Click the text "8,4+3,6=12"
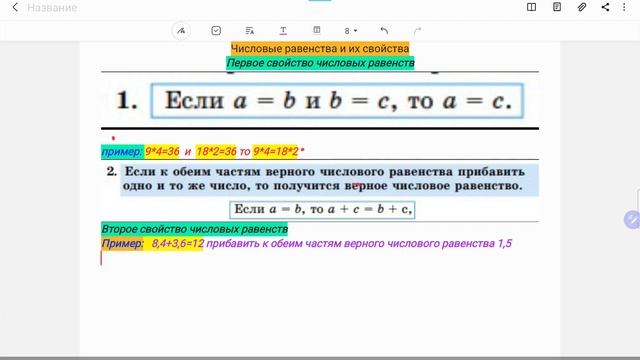Screen dimensions: 640x360 coord(178,244)
